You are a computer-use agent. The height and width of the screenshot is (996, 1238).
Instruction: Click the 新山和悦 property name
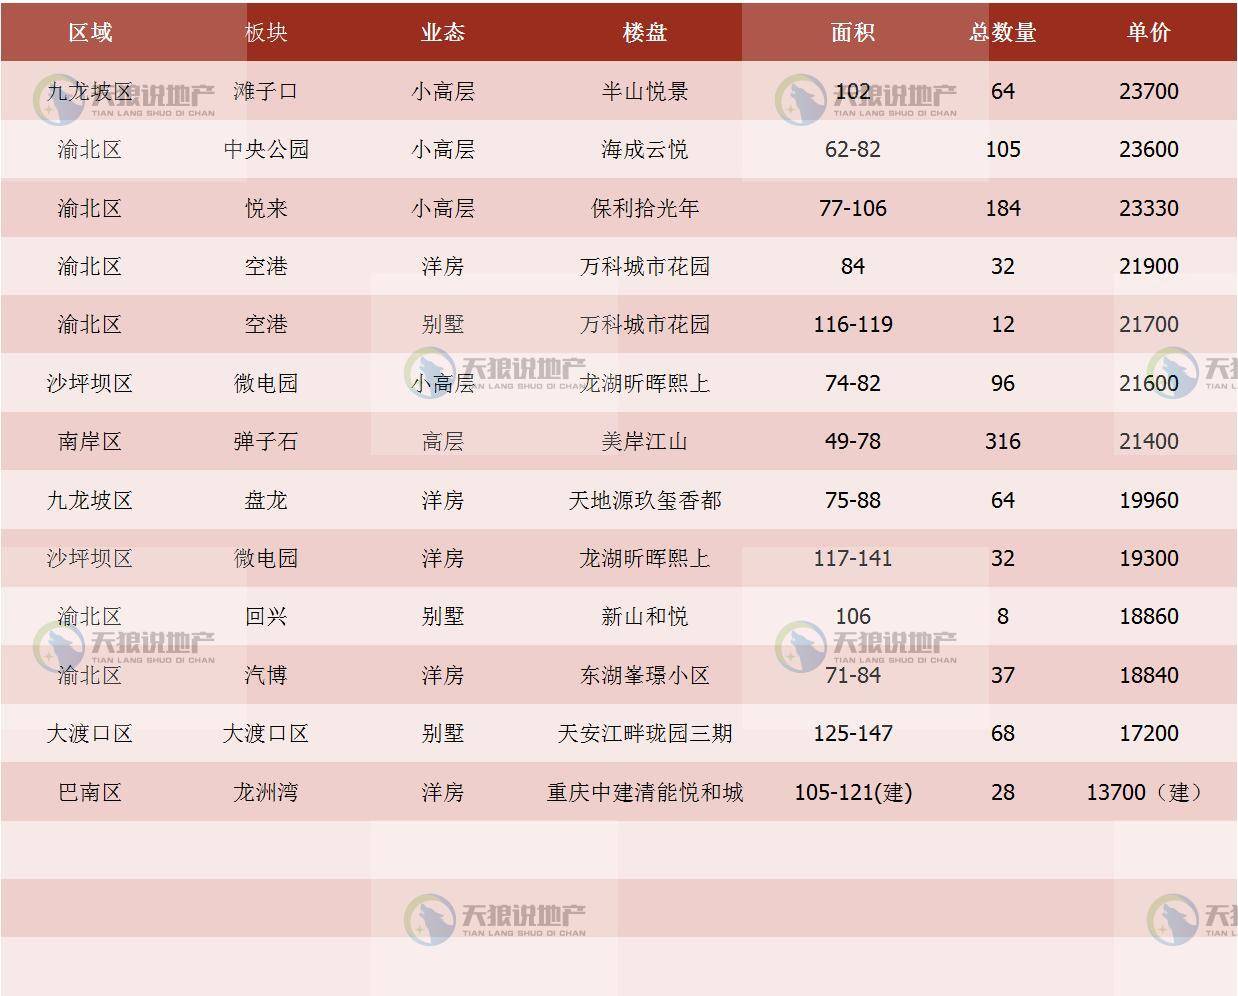645,616
